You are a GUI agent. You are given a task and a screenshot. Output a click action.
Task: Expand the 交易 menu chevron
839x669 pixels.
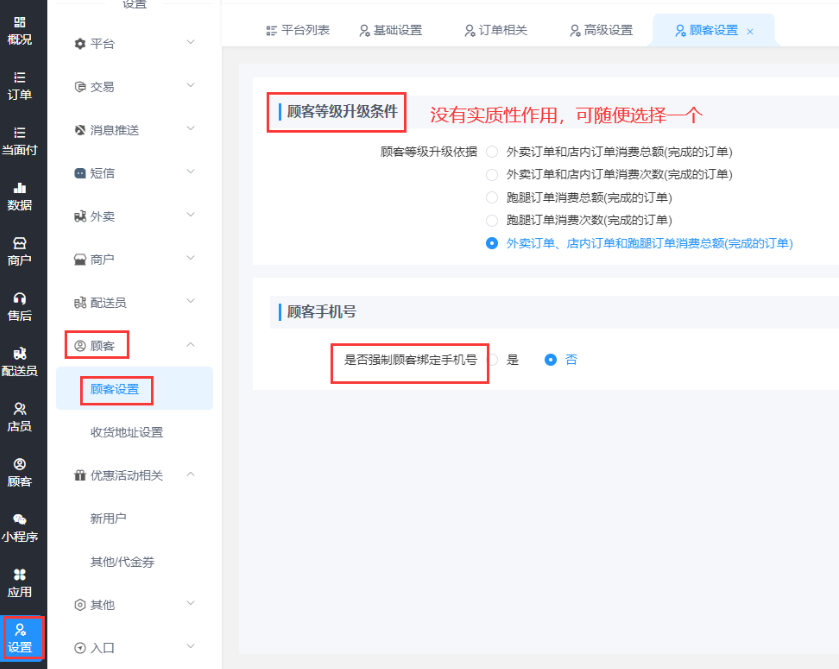click(x=190, y=85)
